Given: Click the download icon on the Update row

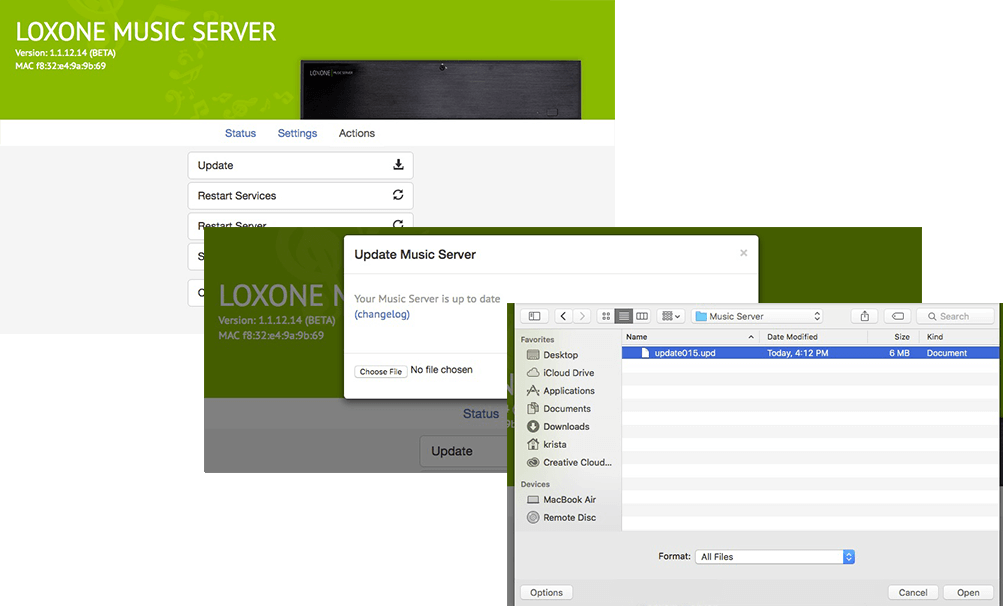Looking at the screenshot, I should coord(399,165).
